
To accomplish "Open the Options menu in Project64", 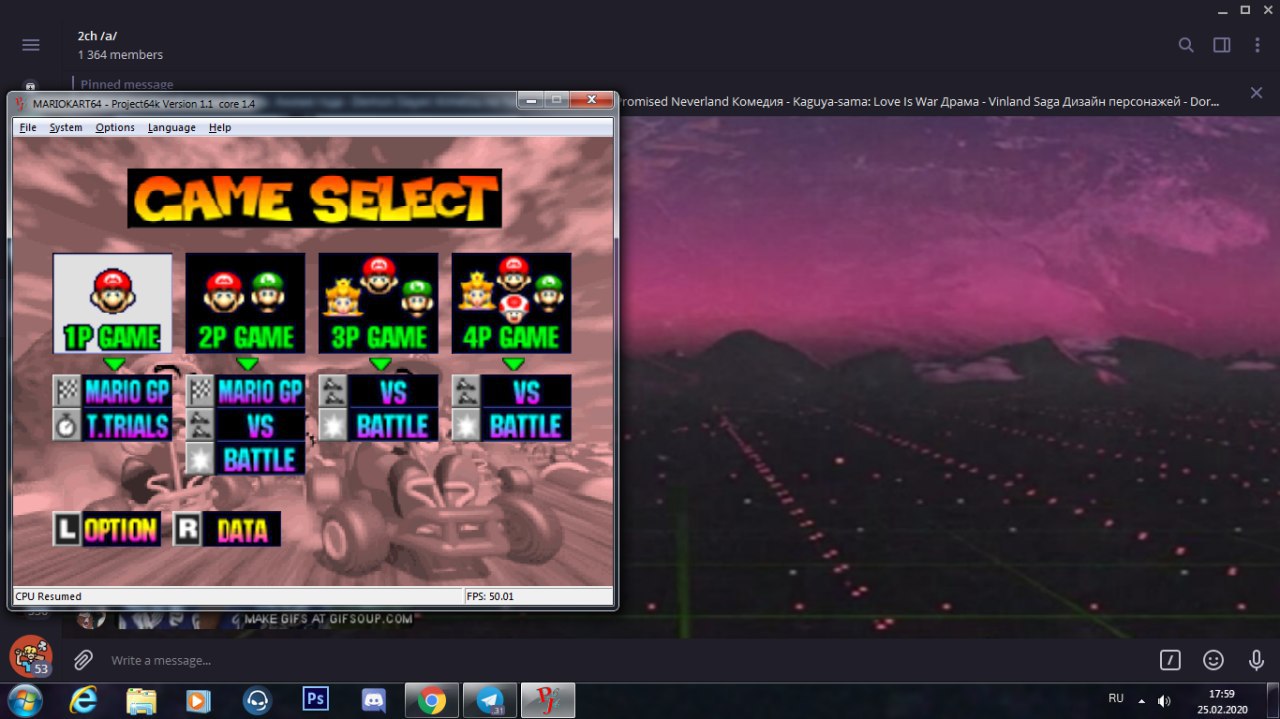I will 115,127.
